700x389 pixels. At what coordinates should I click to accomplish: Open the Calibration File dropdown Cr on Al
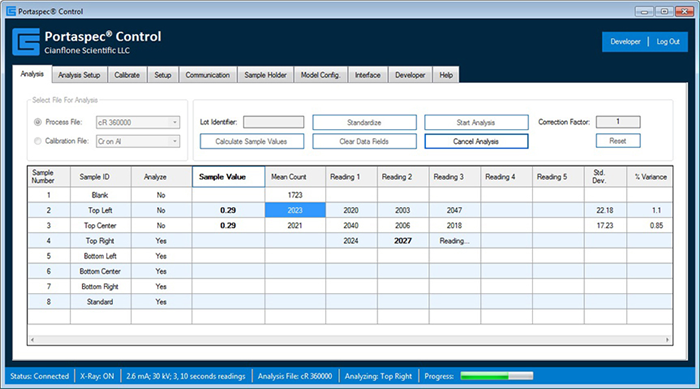click(138, 141)
